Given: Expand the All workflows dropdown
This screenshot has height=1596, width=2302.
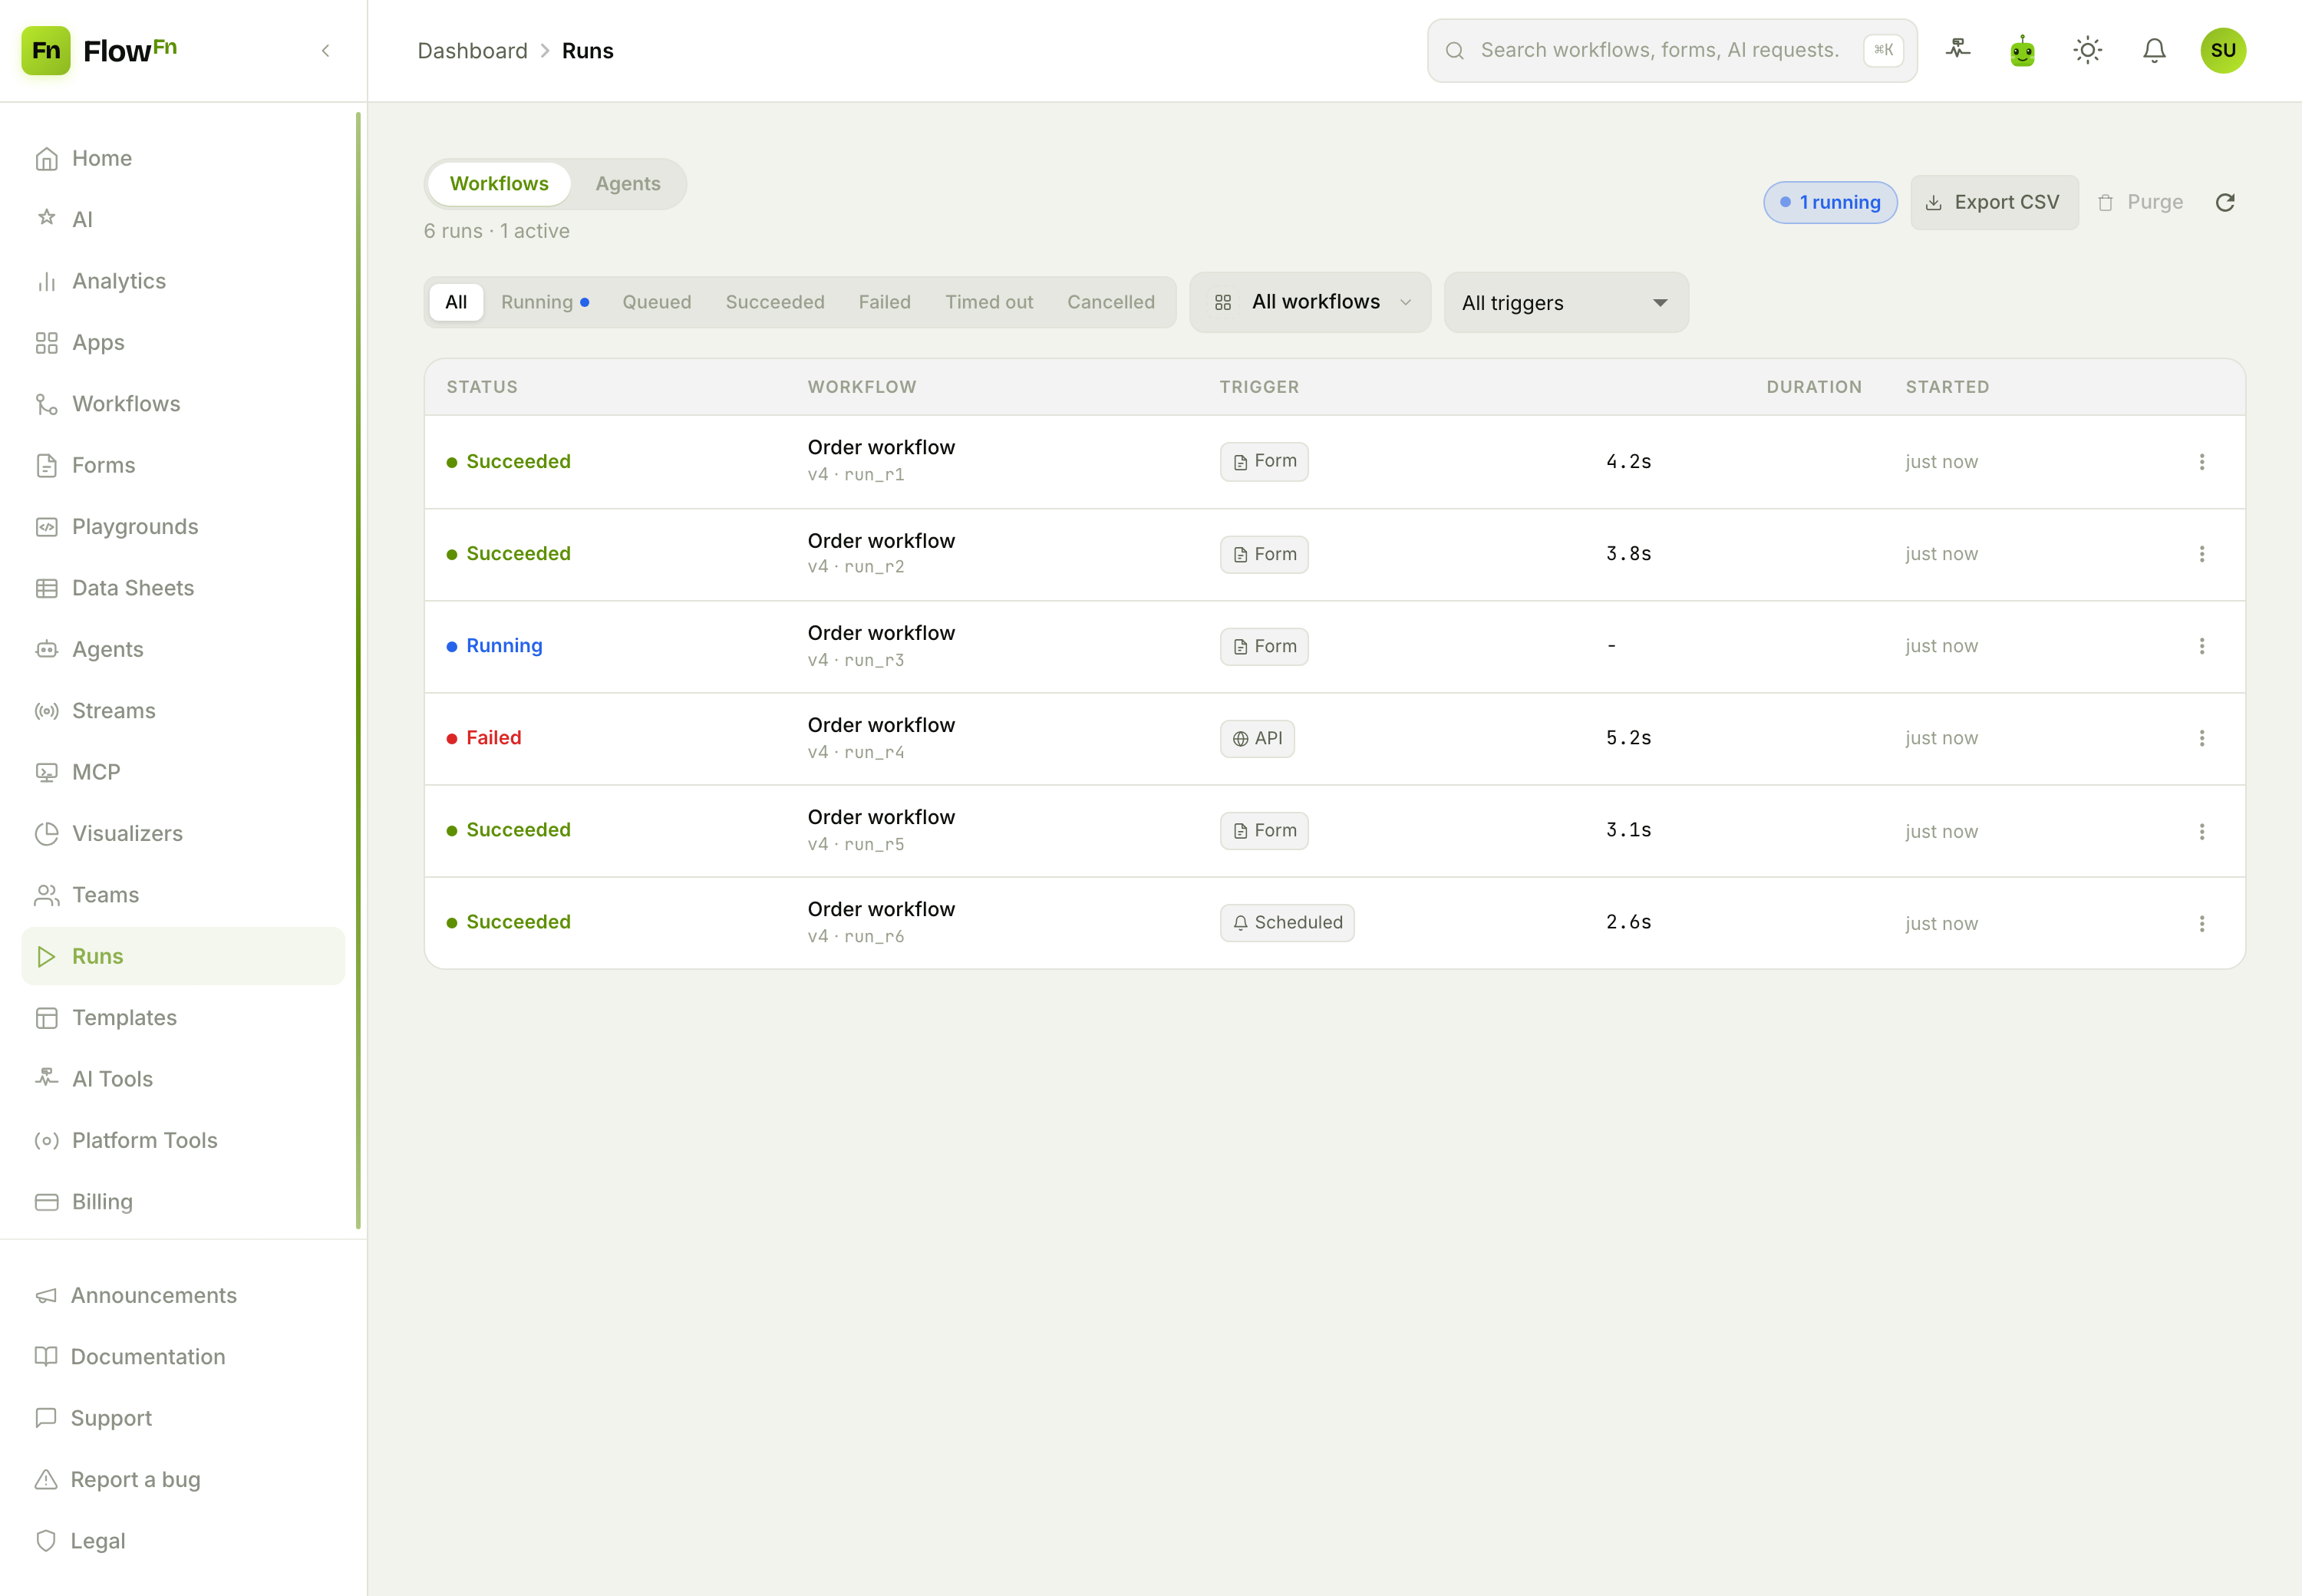Looking at the screenshot, I should point(1310,302).
